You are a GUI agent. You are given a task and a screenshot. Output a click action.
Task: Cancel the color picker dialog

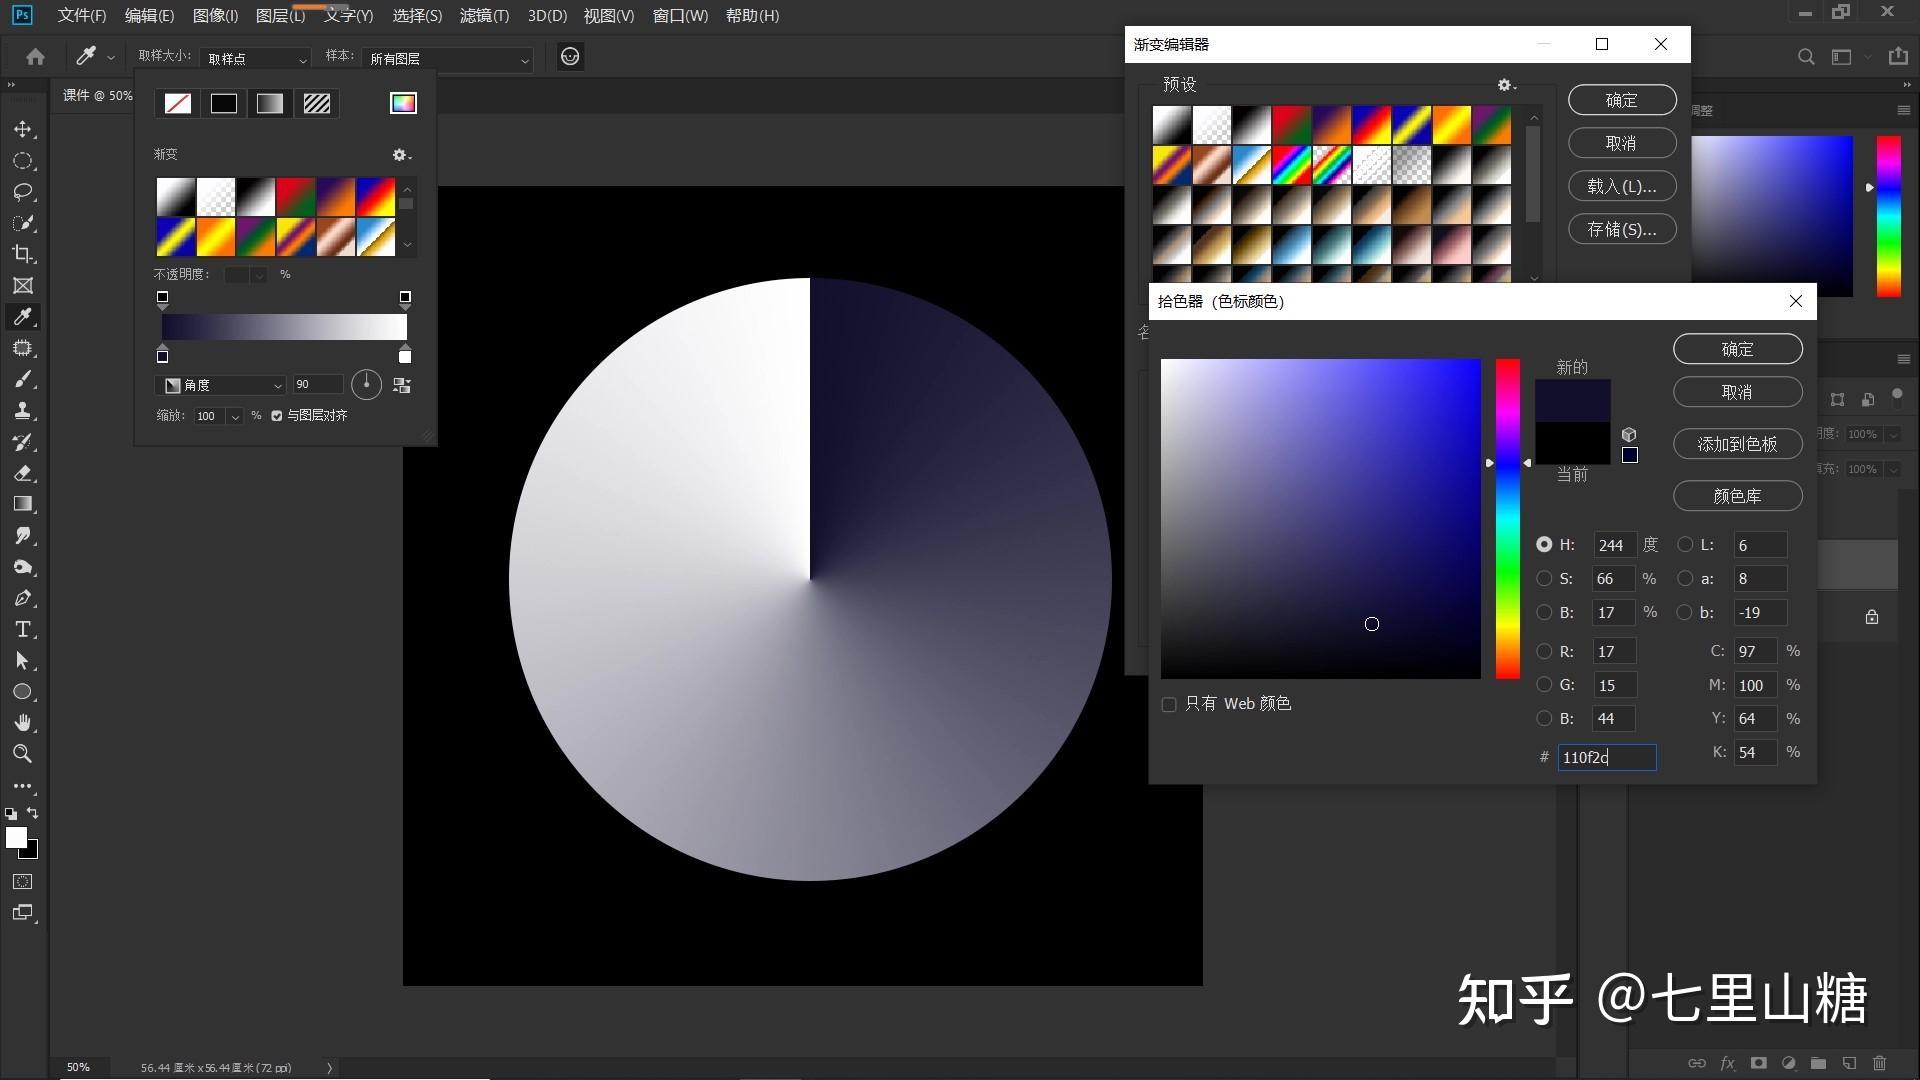pos(1737,392)
